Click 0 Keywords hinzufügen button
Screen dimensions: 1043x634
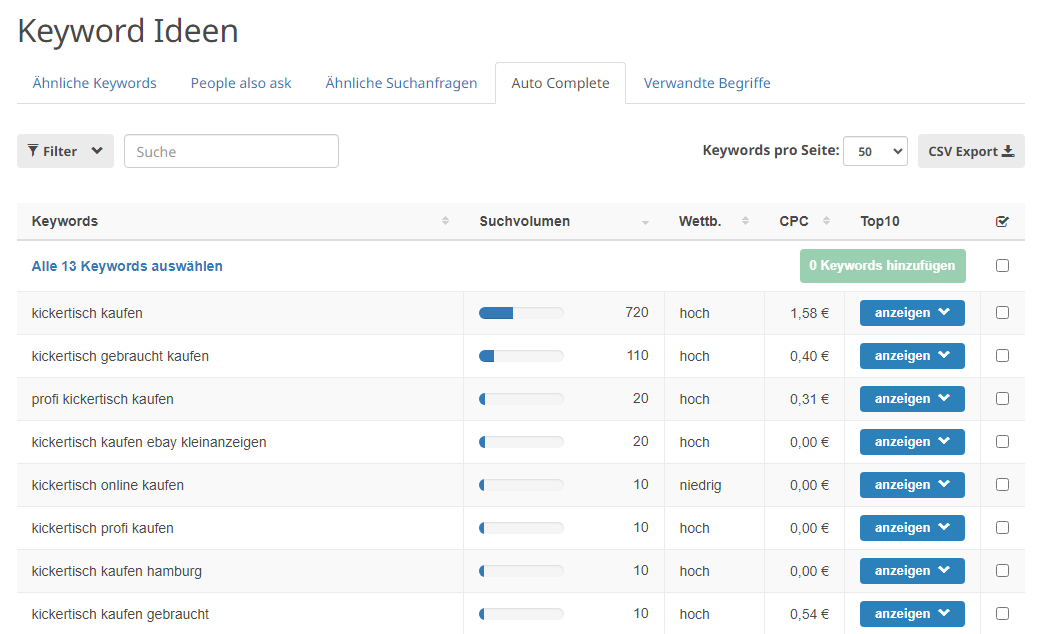883,265
